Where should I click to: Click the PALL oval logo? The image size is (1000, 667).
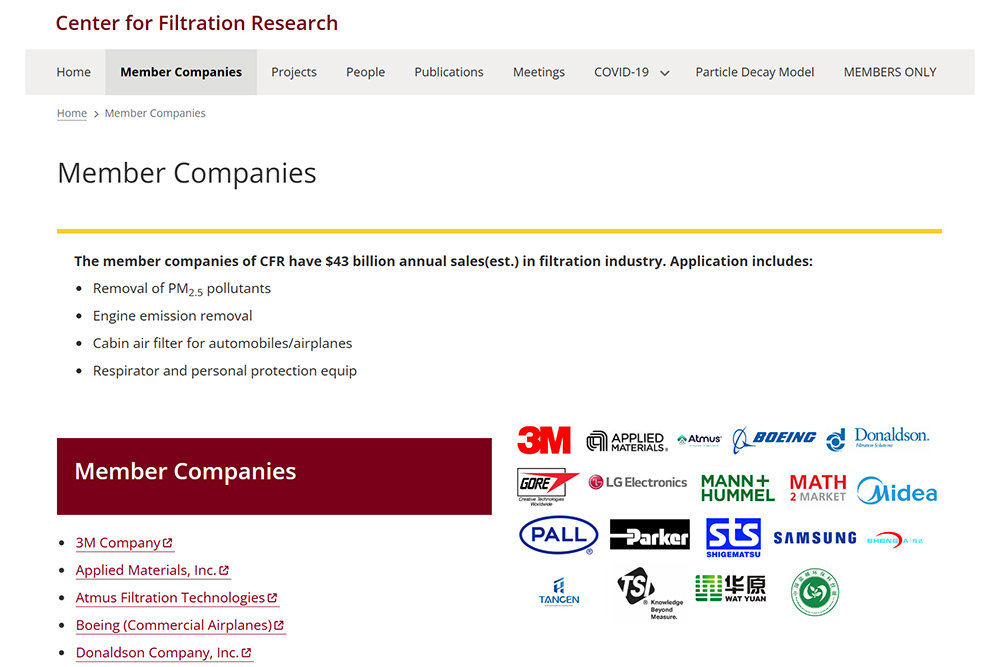(x=558, y=535)
